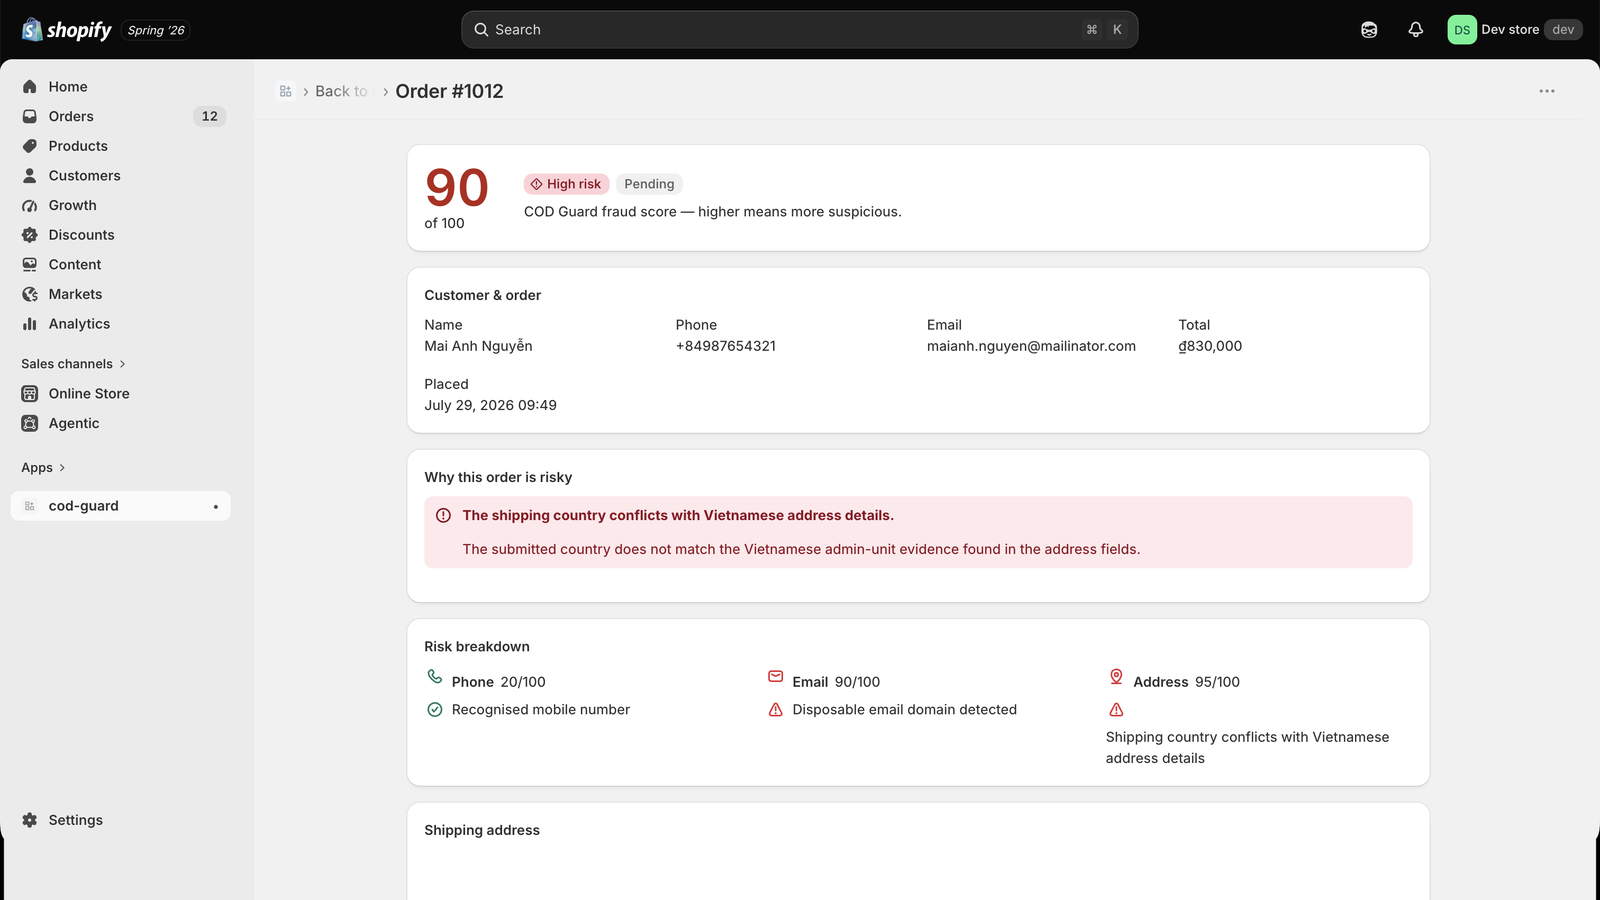Click the dev badge beside Dev store
Viewport: 1600px width, 900px height.
click(x=1563, y=30)
